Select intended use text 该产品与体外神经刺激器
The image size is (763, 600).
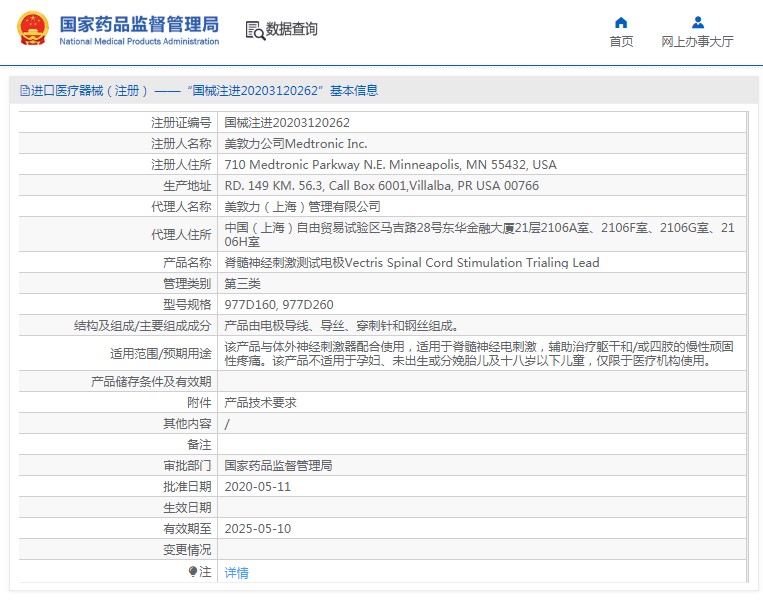tap(479, 353)
